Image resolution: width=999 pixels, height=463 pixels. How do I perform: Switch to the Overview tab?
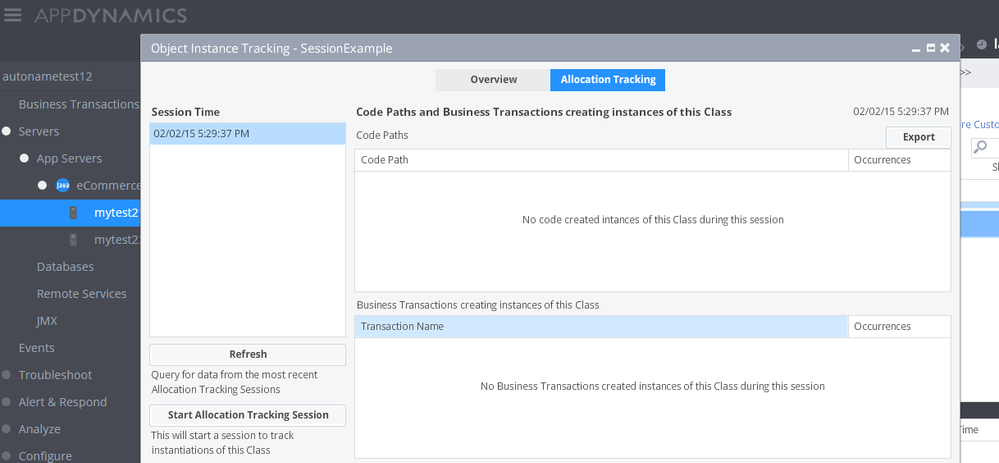pyautogui.click(x=493, y=80)
